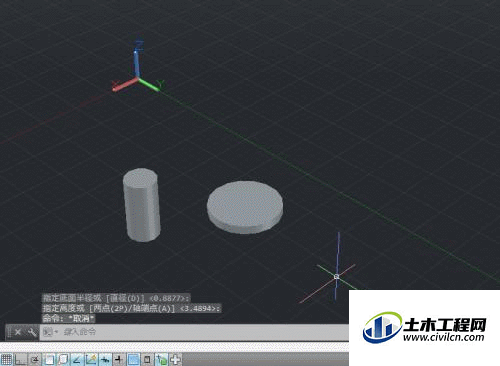This screenshot has width=500, height=366.
Task: Toggle grid display in status bar
Action: 7,359
